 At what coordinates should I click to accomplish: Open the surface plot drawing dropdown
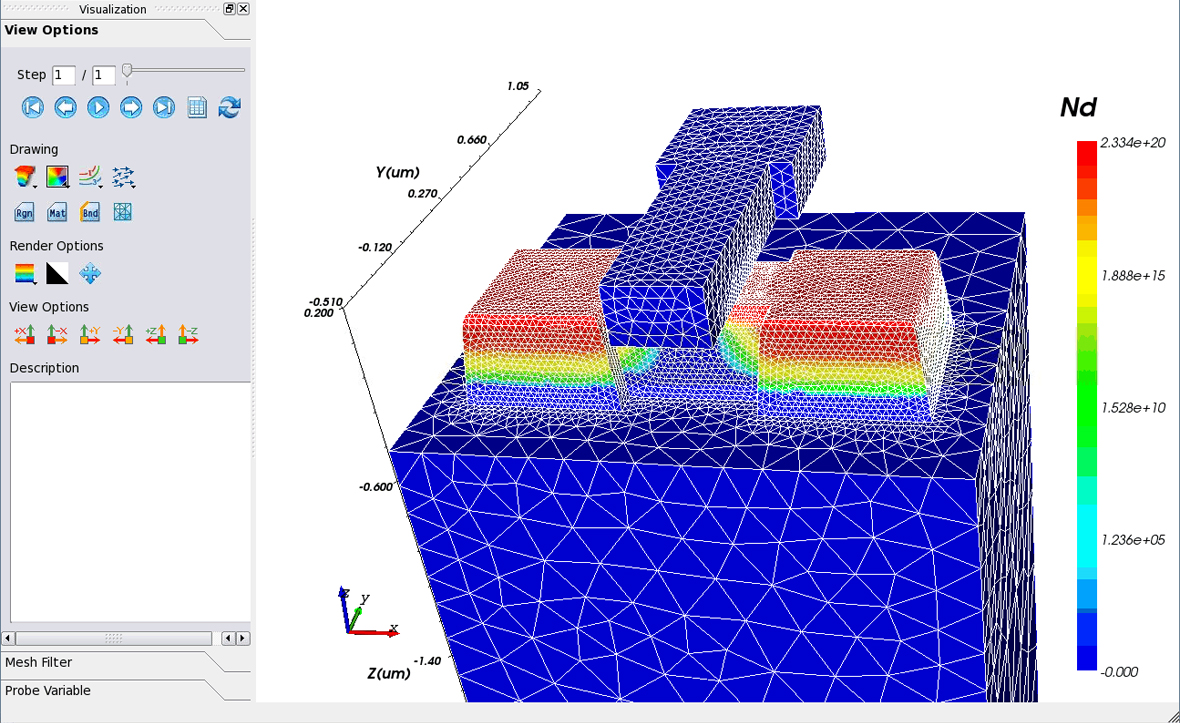25,178
